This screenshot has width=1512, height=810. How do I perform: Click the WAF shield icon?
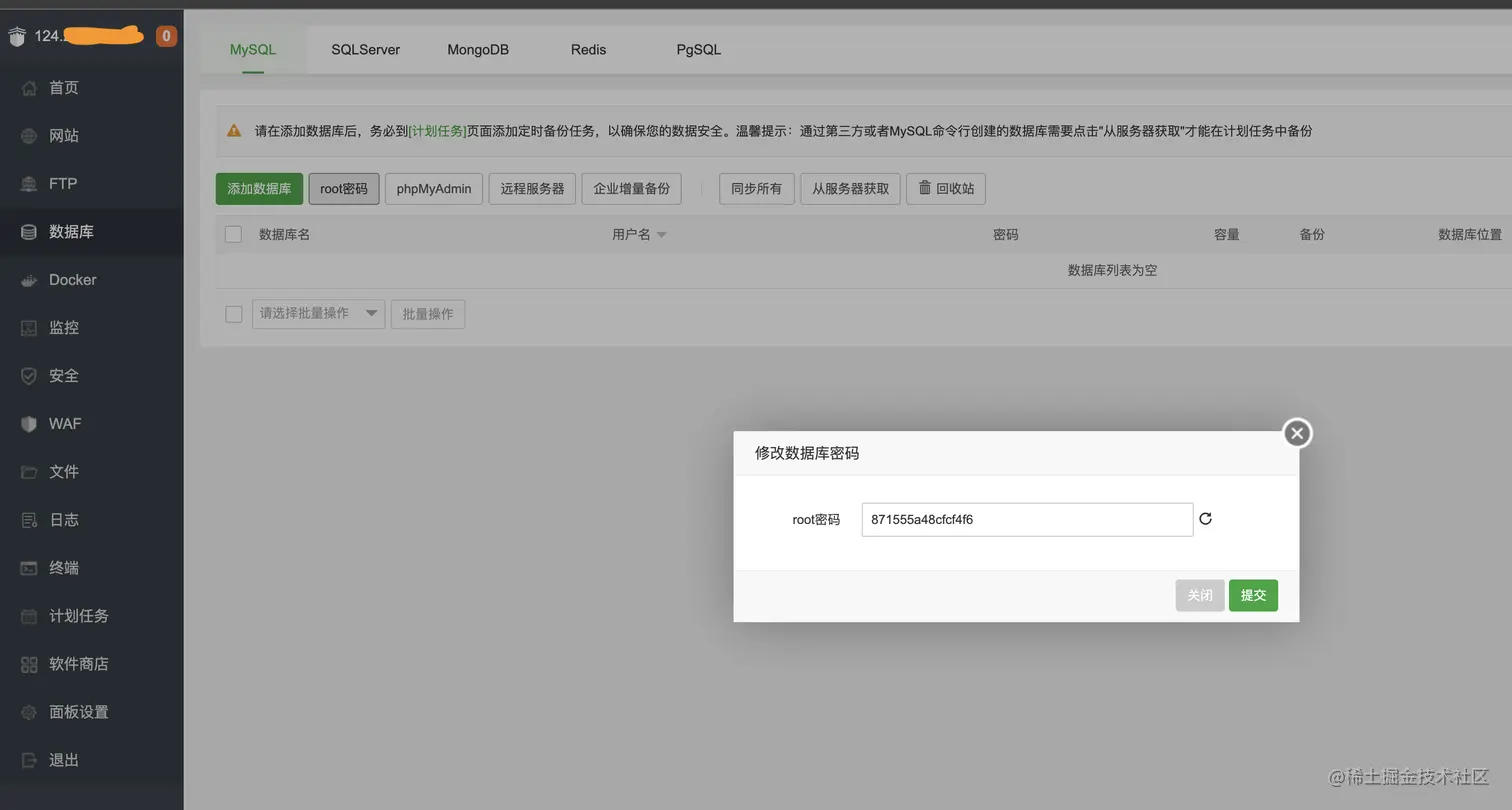click(x=29, y=424)
